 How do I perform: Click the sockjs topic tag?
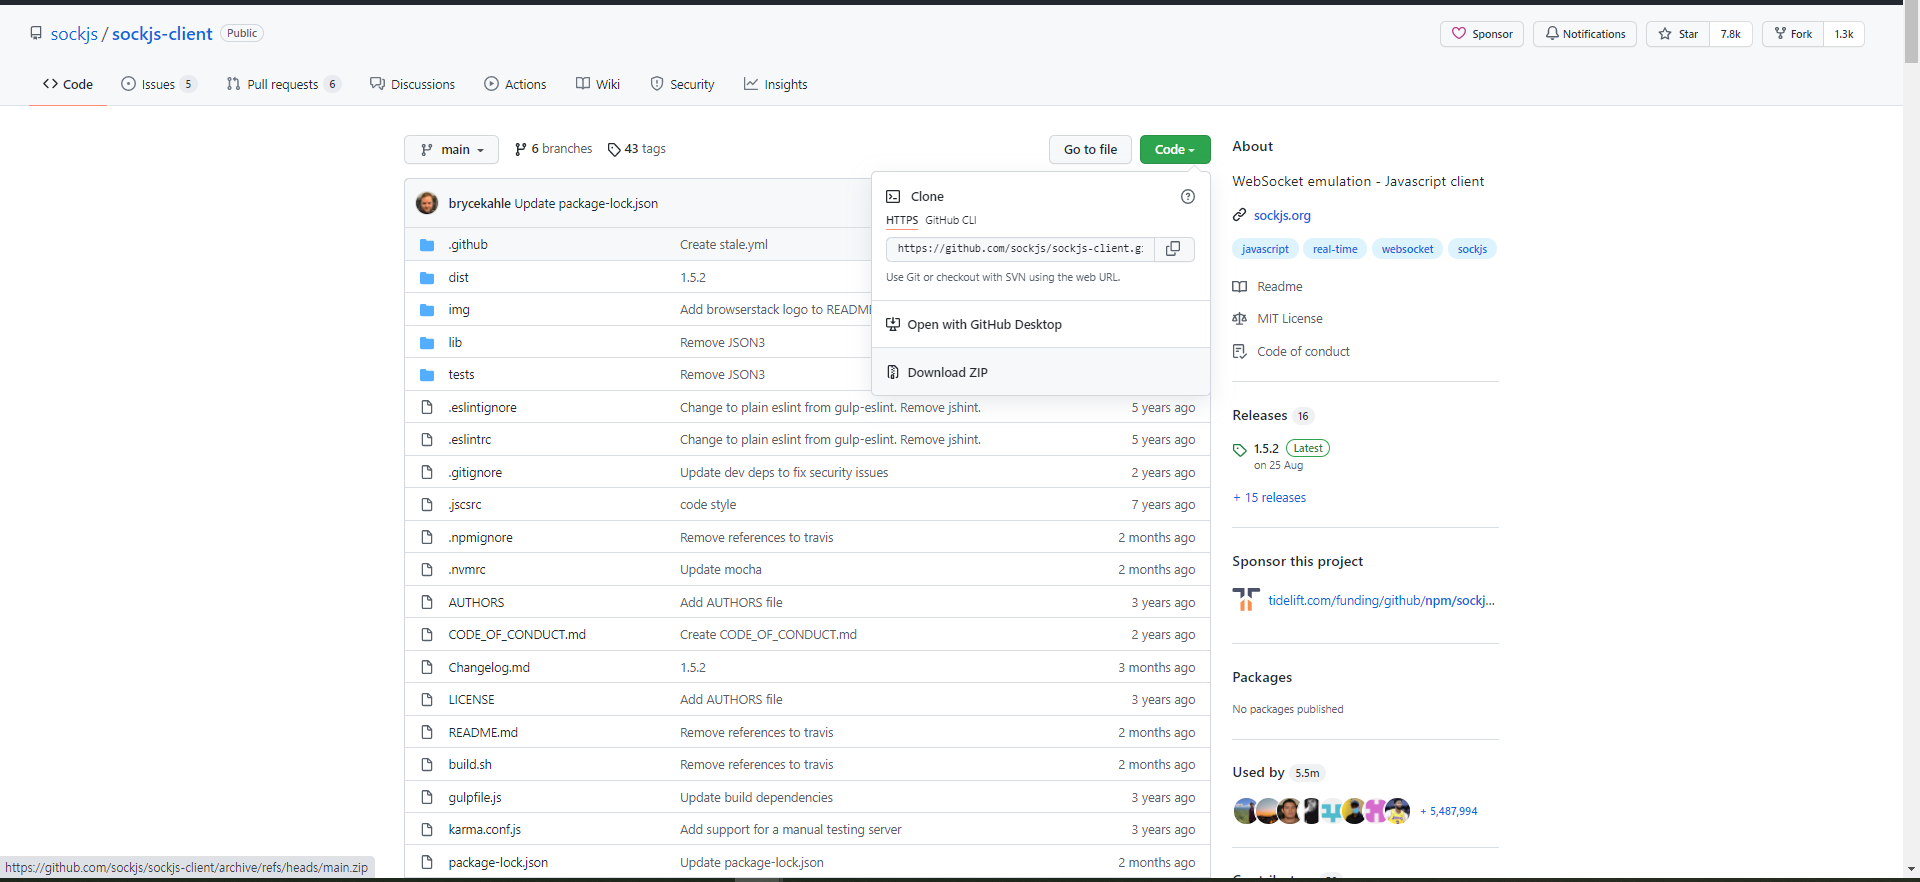click(1472, 249)
